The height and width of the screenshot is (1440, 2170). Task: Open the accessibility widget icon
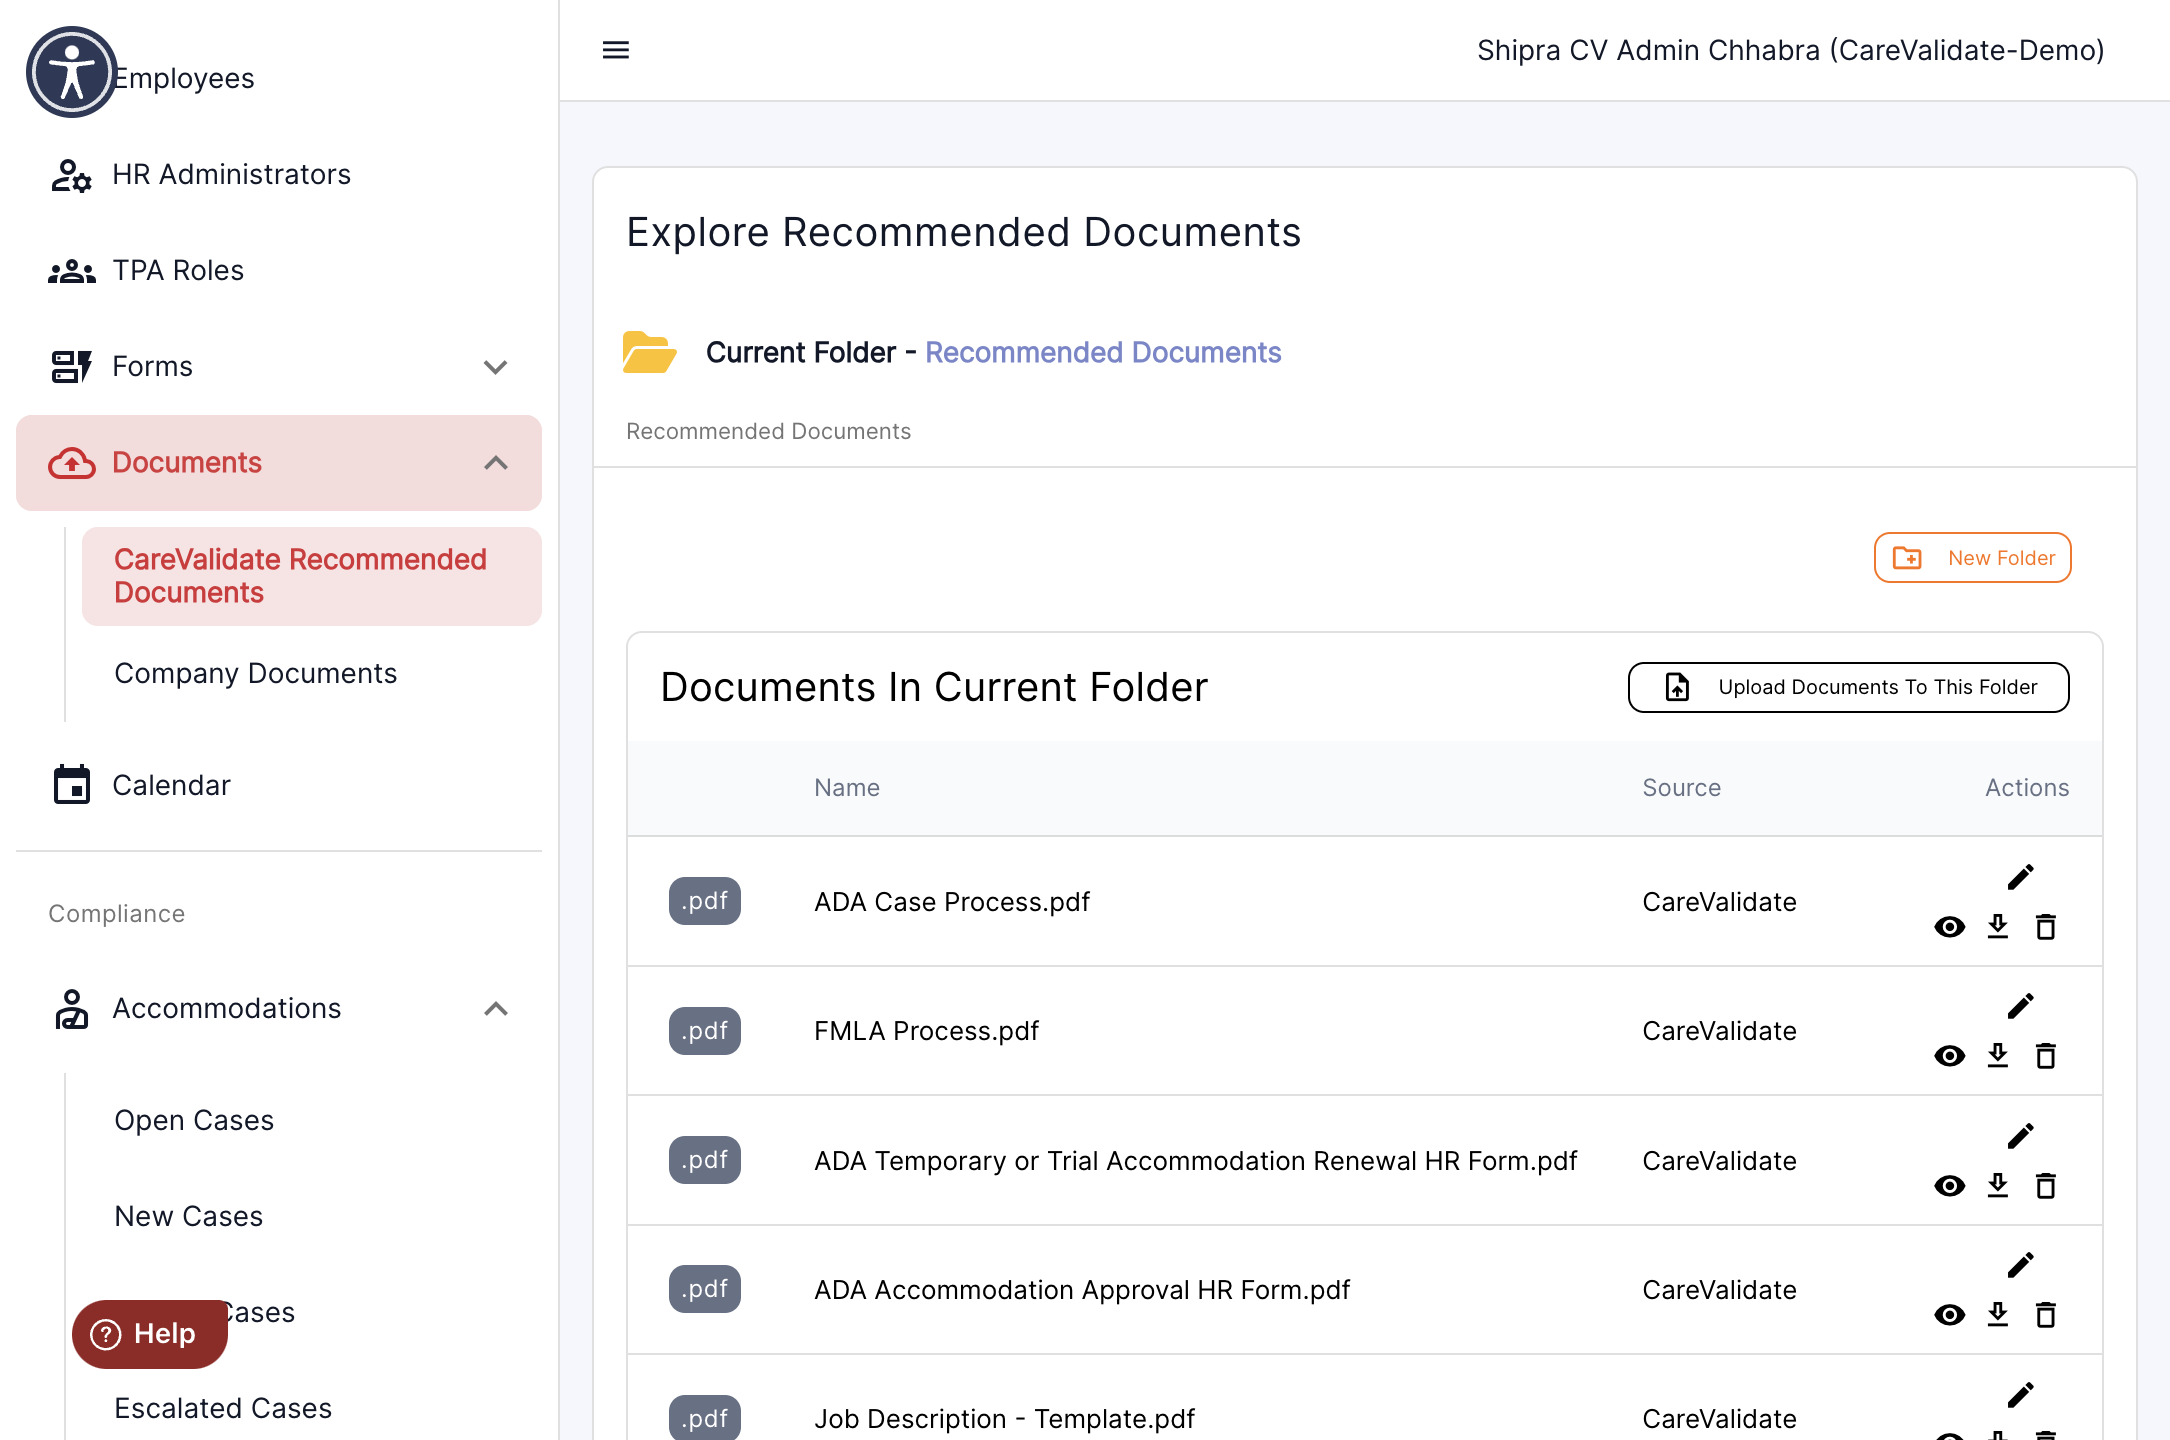coord(71,72)
